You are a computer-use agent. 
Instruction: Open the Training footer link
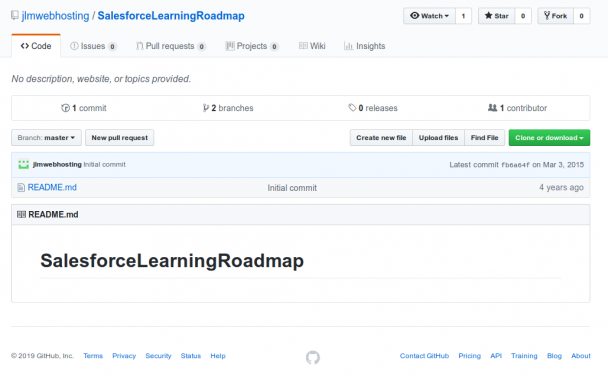point(524,355)
